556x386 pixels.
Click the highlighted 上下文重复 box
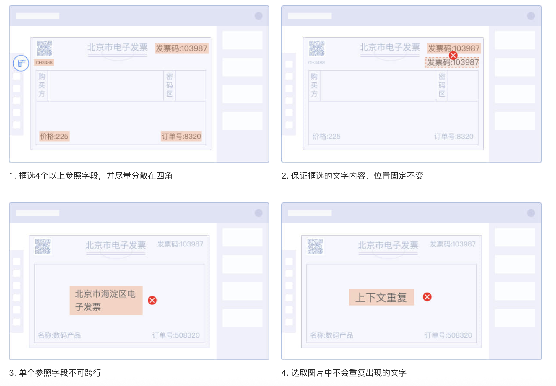click(x=381, y=297)
